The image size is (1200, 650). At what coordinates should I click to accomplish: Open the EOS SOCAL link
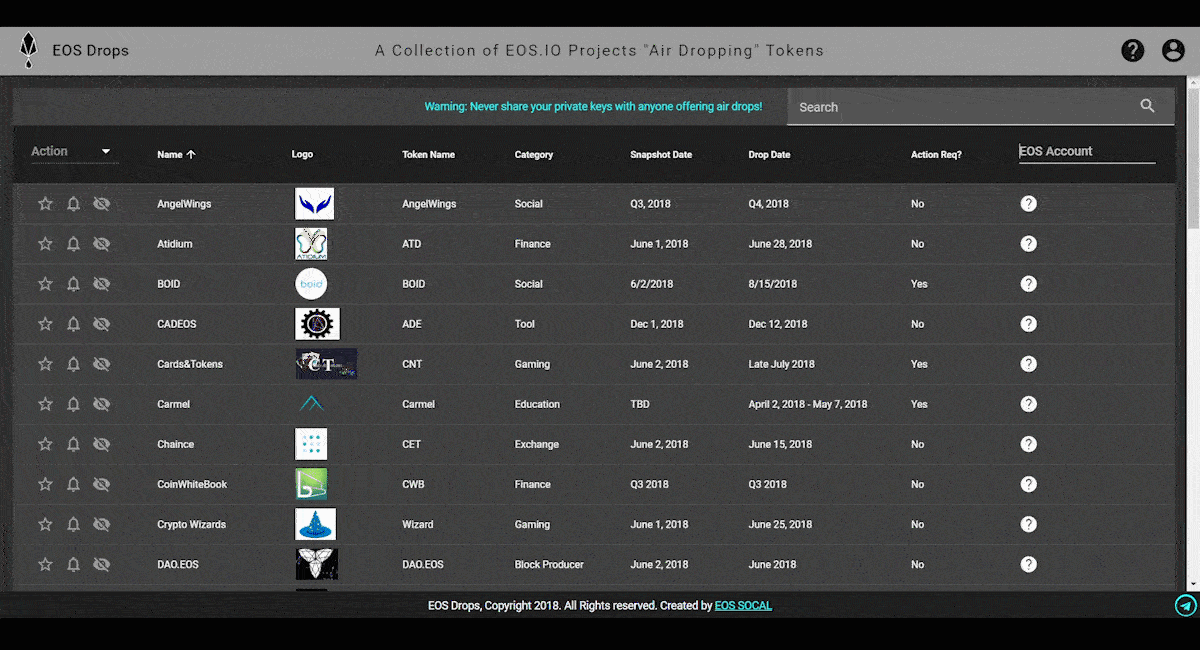pos(743,605)
